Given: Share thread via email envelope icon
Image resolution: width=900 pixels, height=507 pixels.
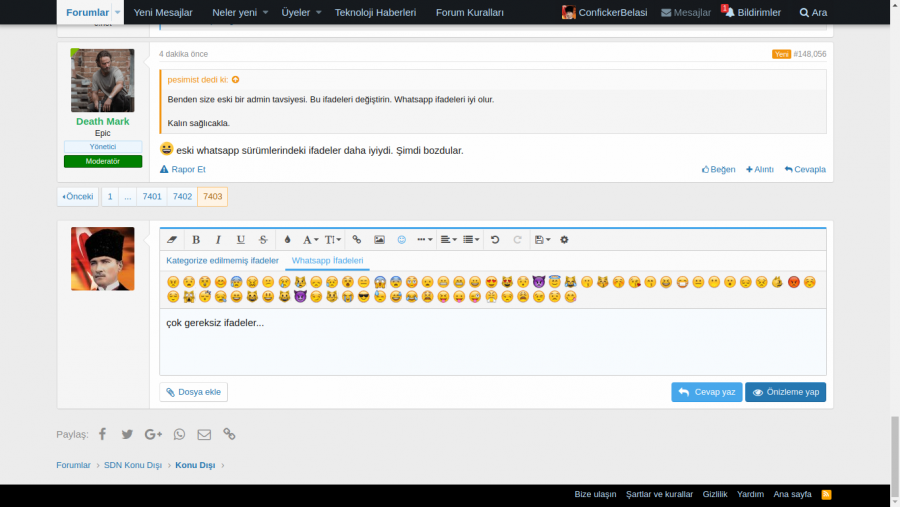Looking at the screenshot, I should point(204,434).
